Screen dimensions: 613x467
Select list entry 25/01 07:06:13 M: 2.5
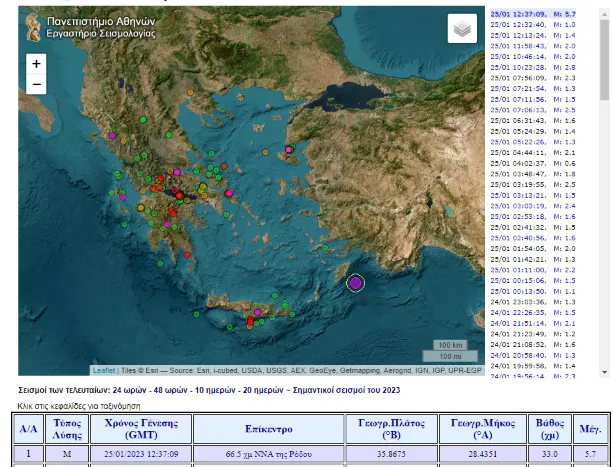pos(533,110)
